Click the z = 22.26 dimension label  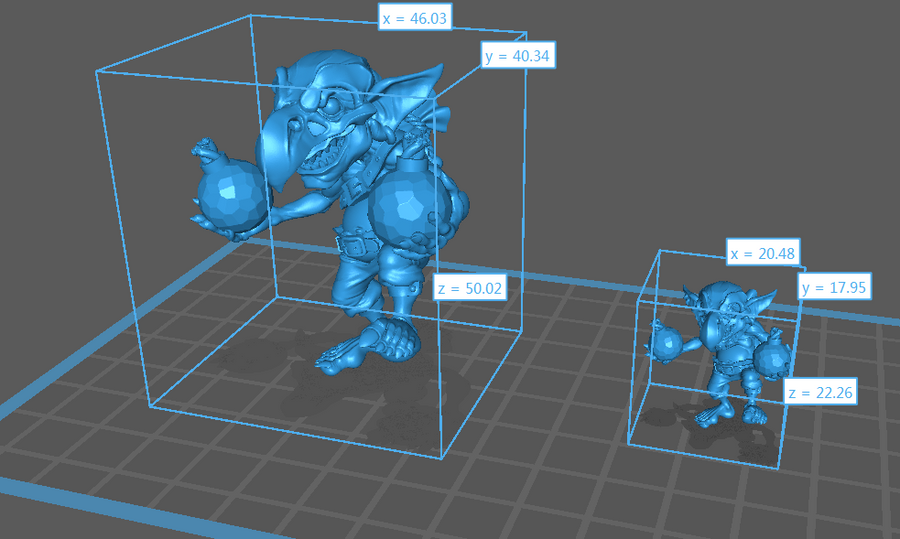[820, 393]
